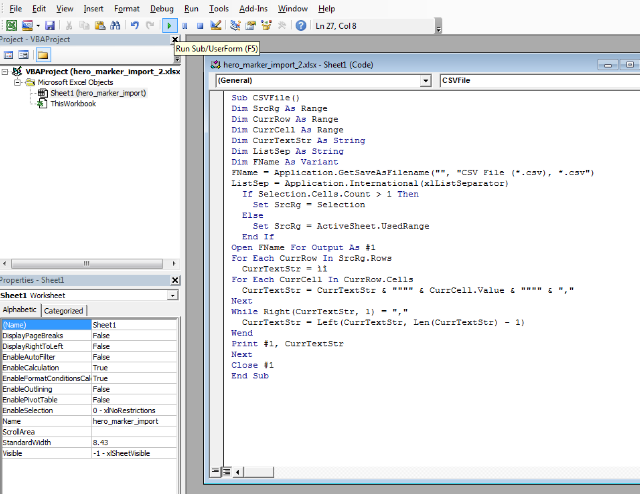Toggle Design Mode icon in toolbar
Viewport: 640px width, 494px height.
pyautogui.click(x=217, y=24)
